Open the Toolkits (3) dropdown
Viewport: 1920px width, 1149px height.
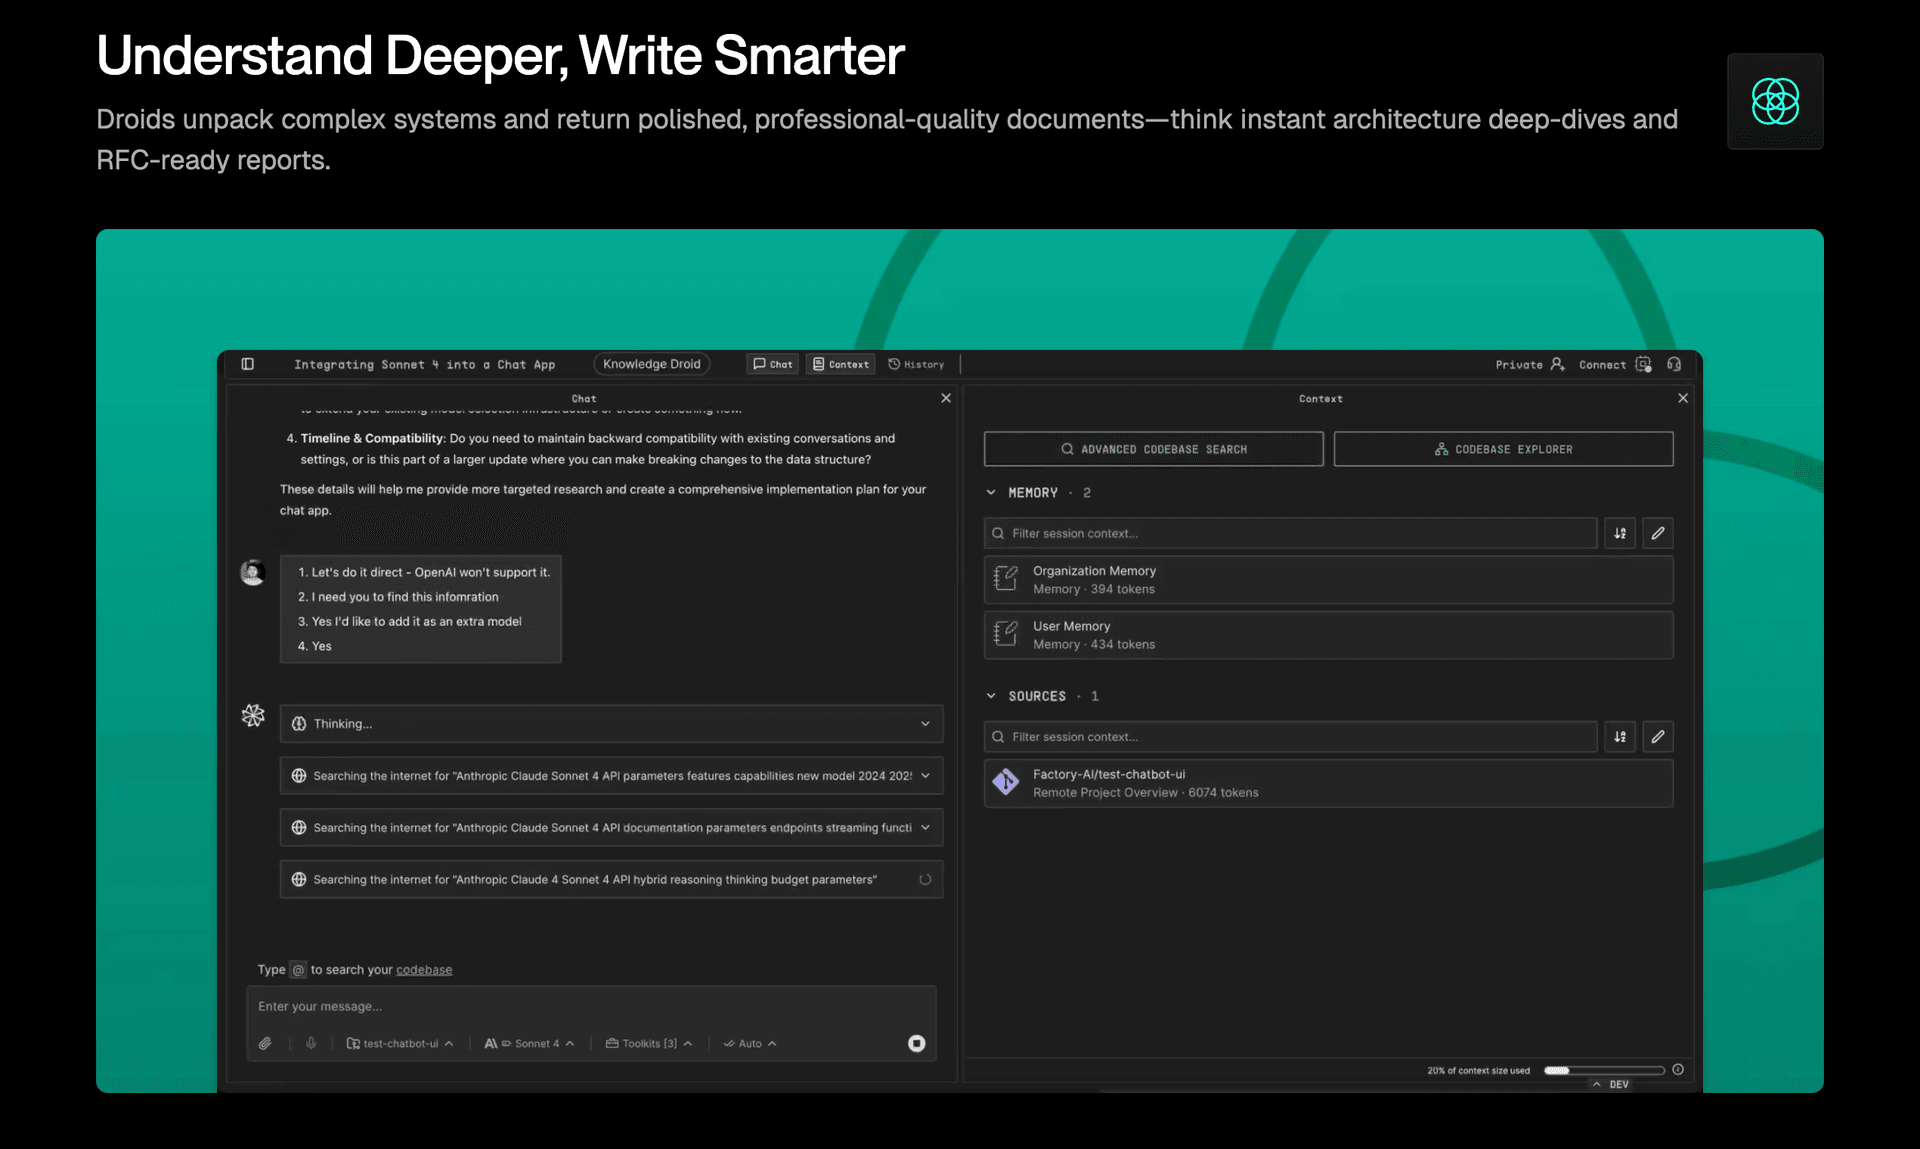click(x=649, y=1043)
